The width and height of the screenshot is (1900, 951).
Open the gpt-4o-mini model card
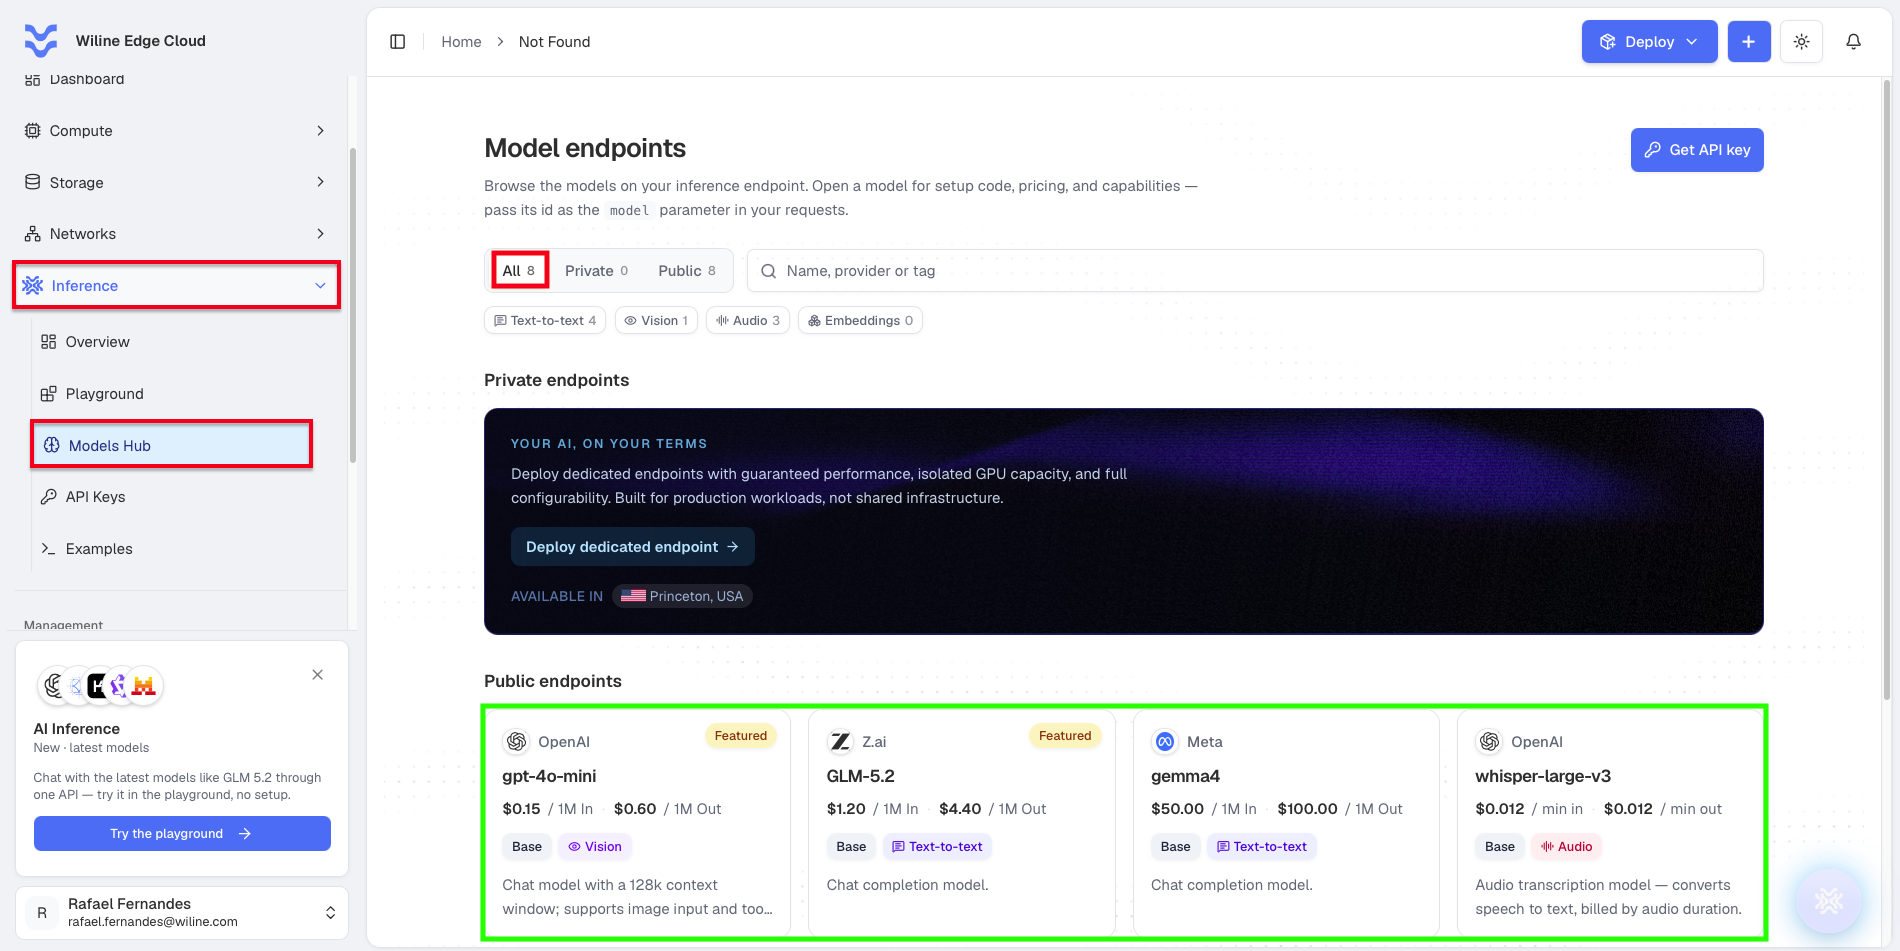[637, 822]
